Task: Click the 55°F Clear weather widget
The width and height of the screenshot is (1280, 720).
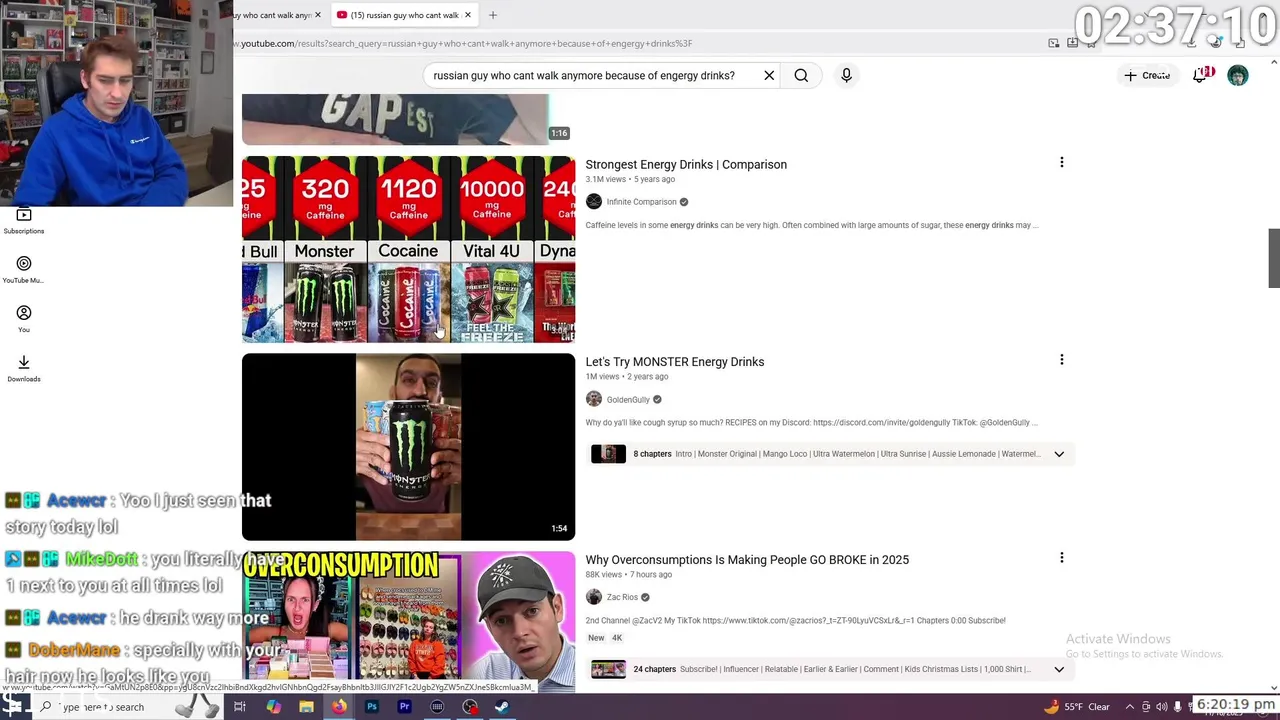Action: click(1076, 706)
